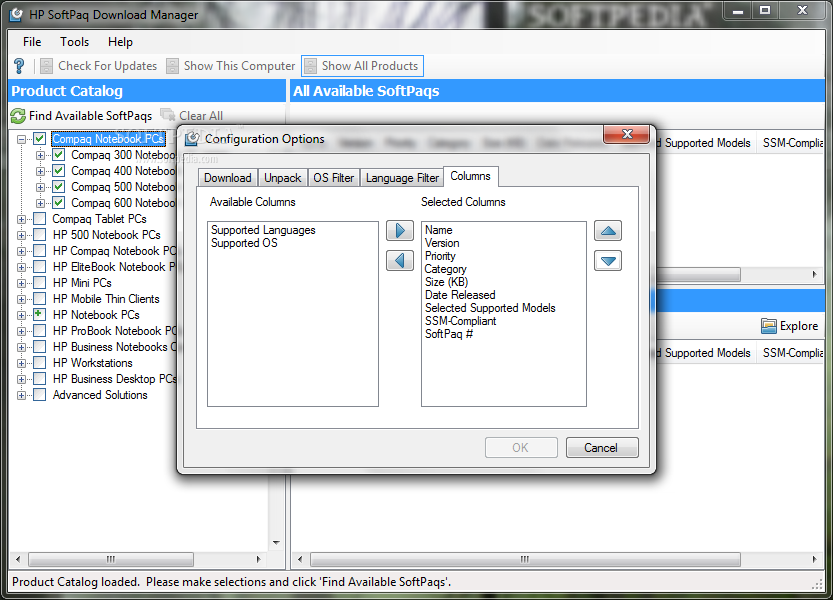Image resolution: width=833 pixels, height=600 pixels.
Task: Select HP ProBook Notebook PCs tree item
Action: [114, 331]
